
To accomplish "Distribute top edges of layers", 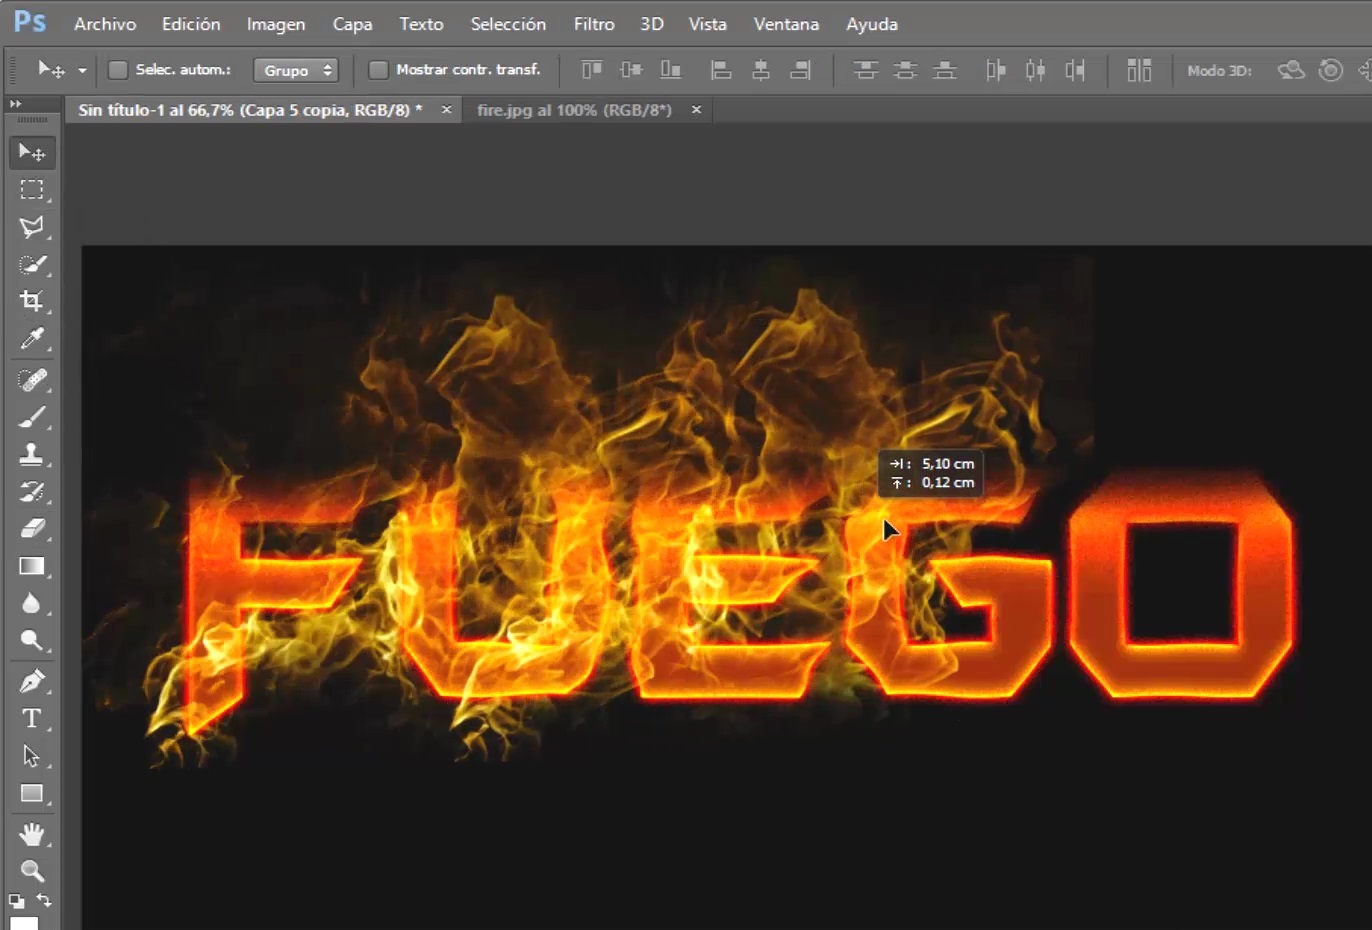I will click(x=866, y=70).
